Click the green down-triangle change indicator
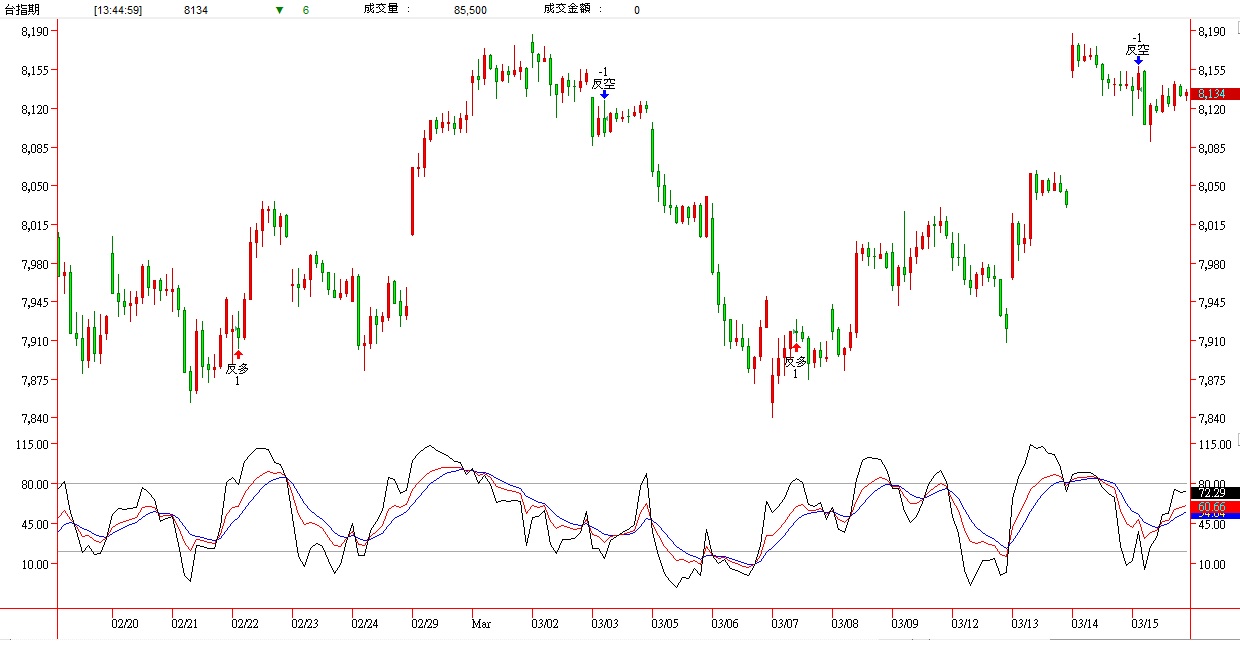This screenshot has width=1240, height=649. click(279, 10)
